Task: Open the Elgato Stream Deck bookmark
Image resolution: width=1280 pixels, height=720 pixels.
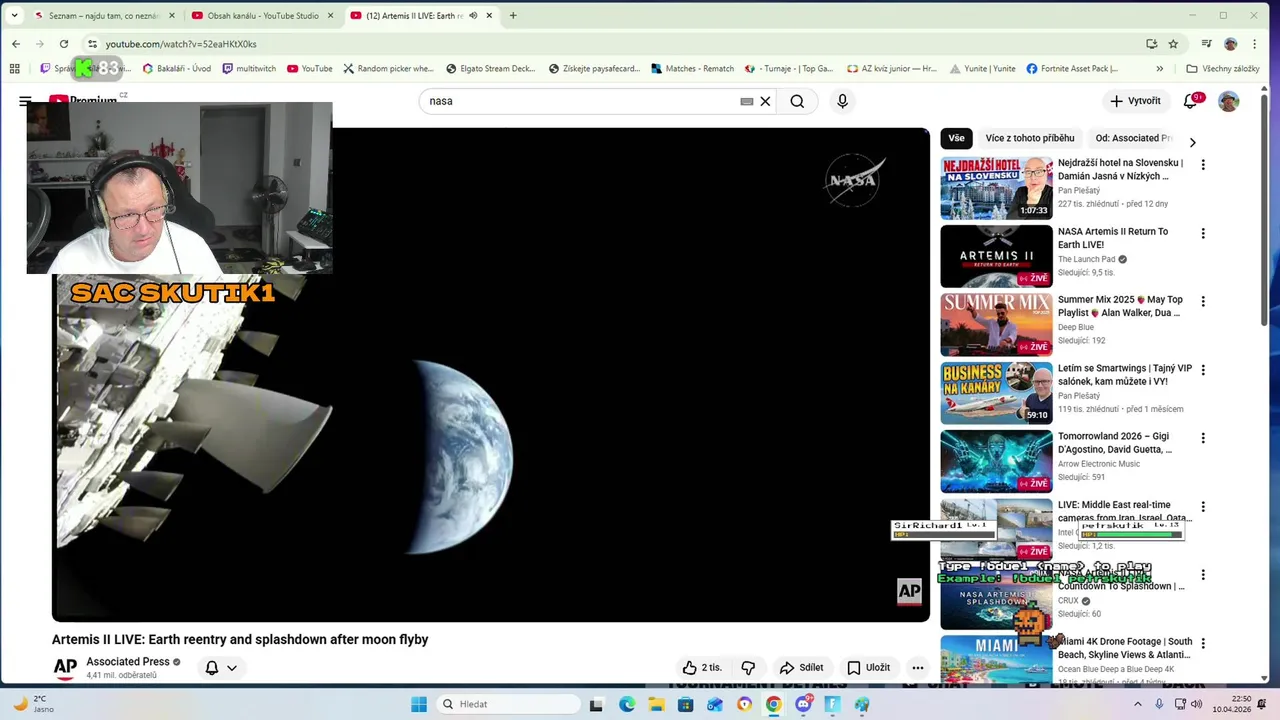Action: click(490, 69)
